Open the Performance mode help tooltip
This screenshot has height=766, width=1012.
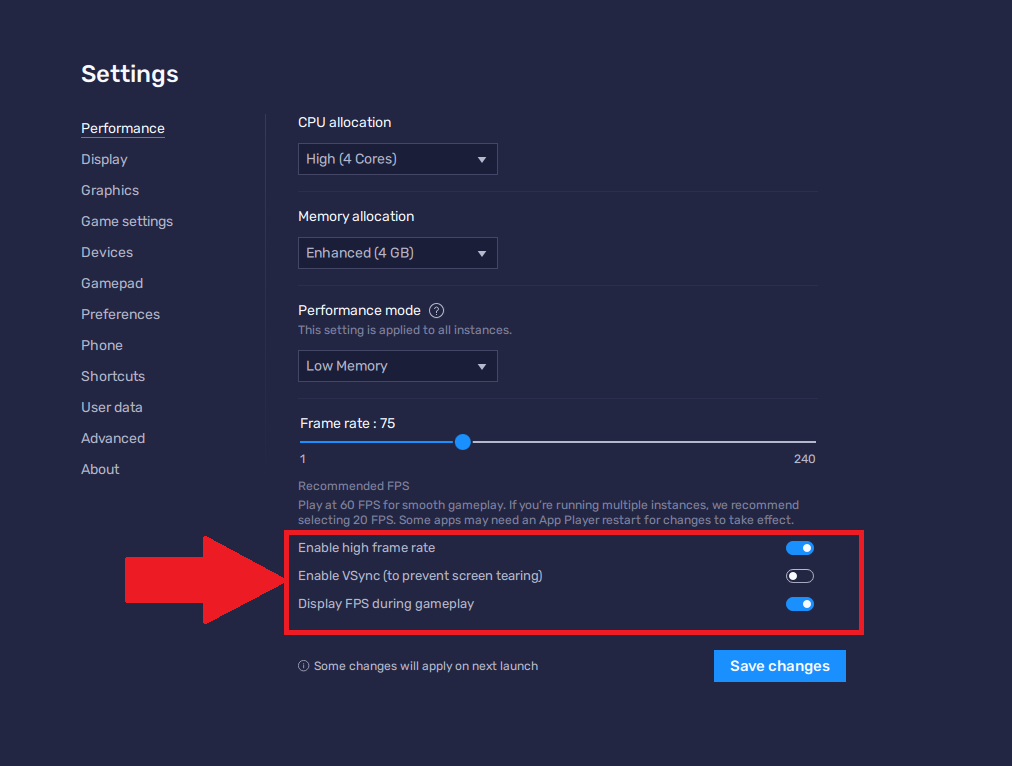click(436, 310)
